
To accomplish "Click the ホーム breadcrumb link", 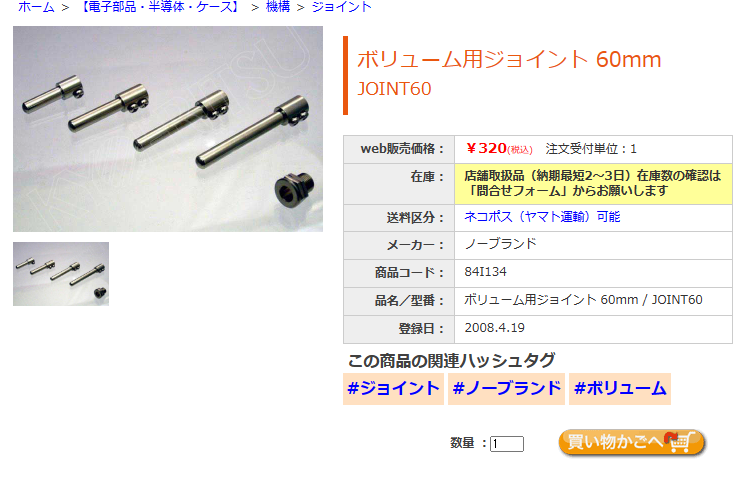I will tap(36, 7).
